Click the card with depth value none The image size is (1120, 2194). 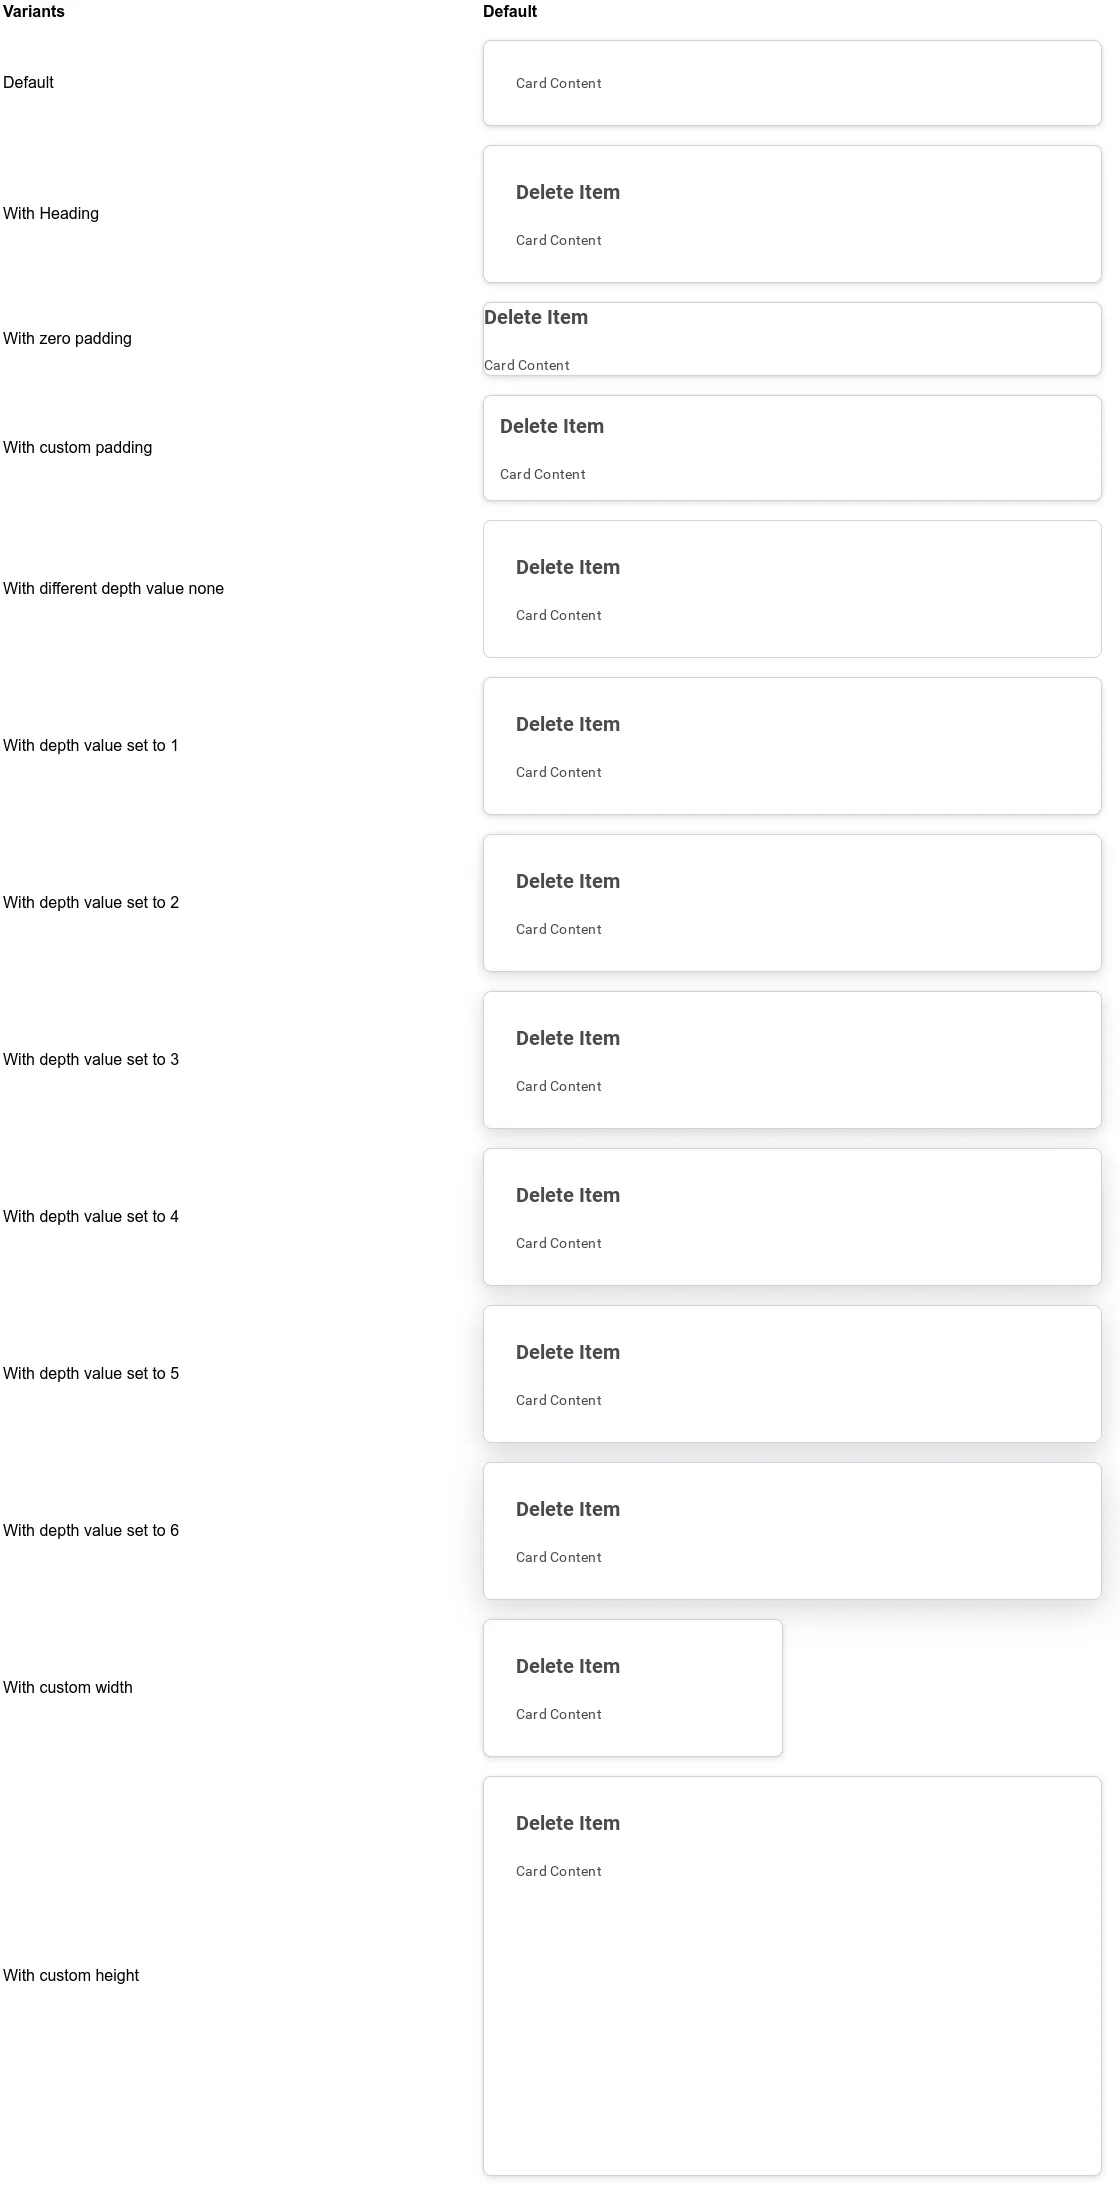[792, 589]
